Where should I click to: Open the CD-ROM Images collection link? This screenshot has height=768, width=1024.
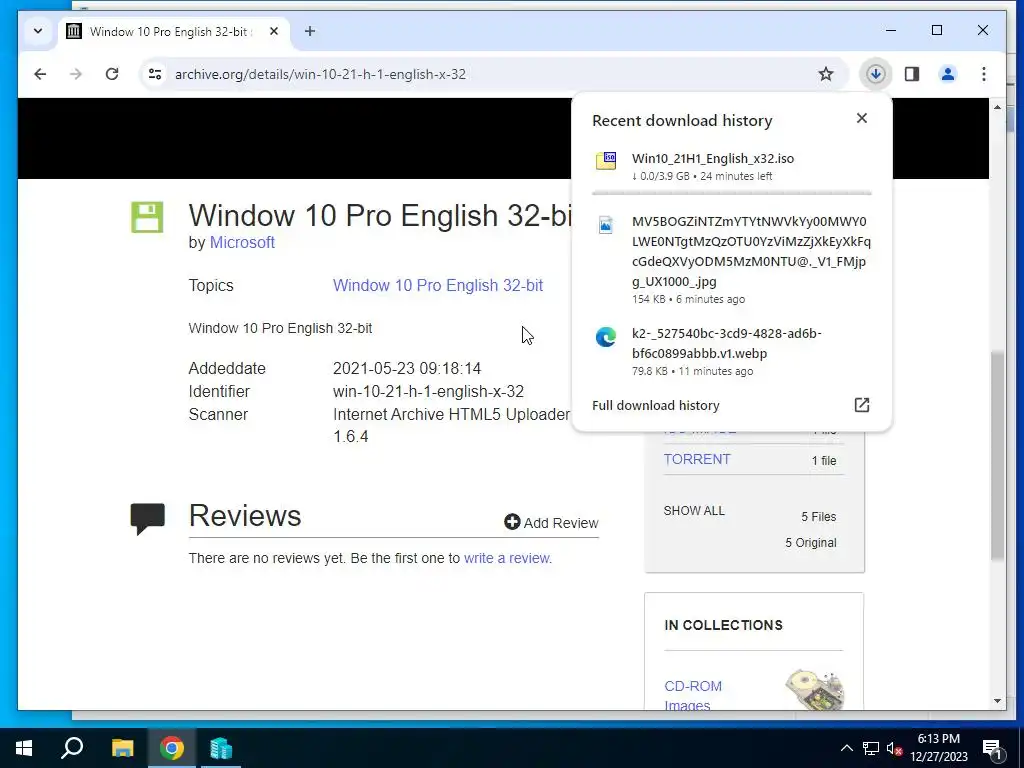point(693,696)
